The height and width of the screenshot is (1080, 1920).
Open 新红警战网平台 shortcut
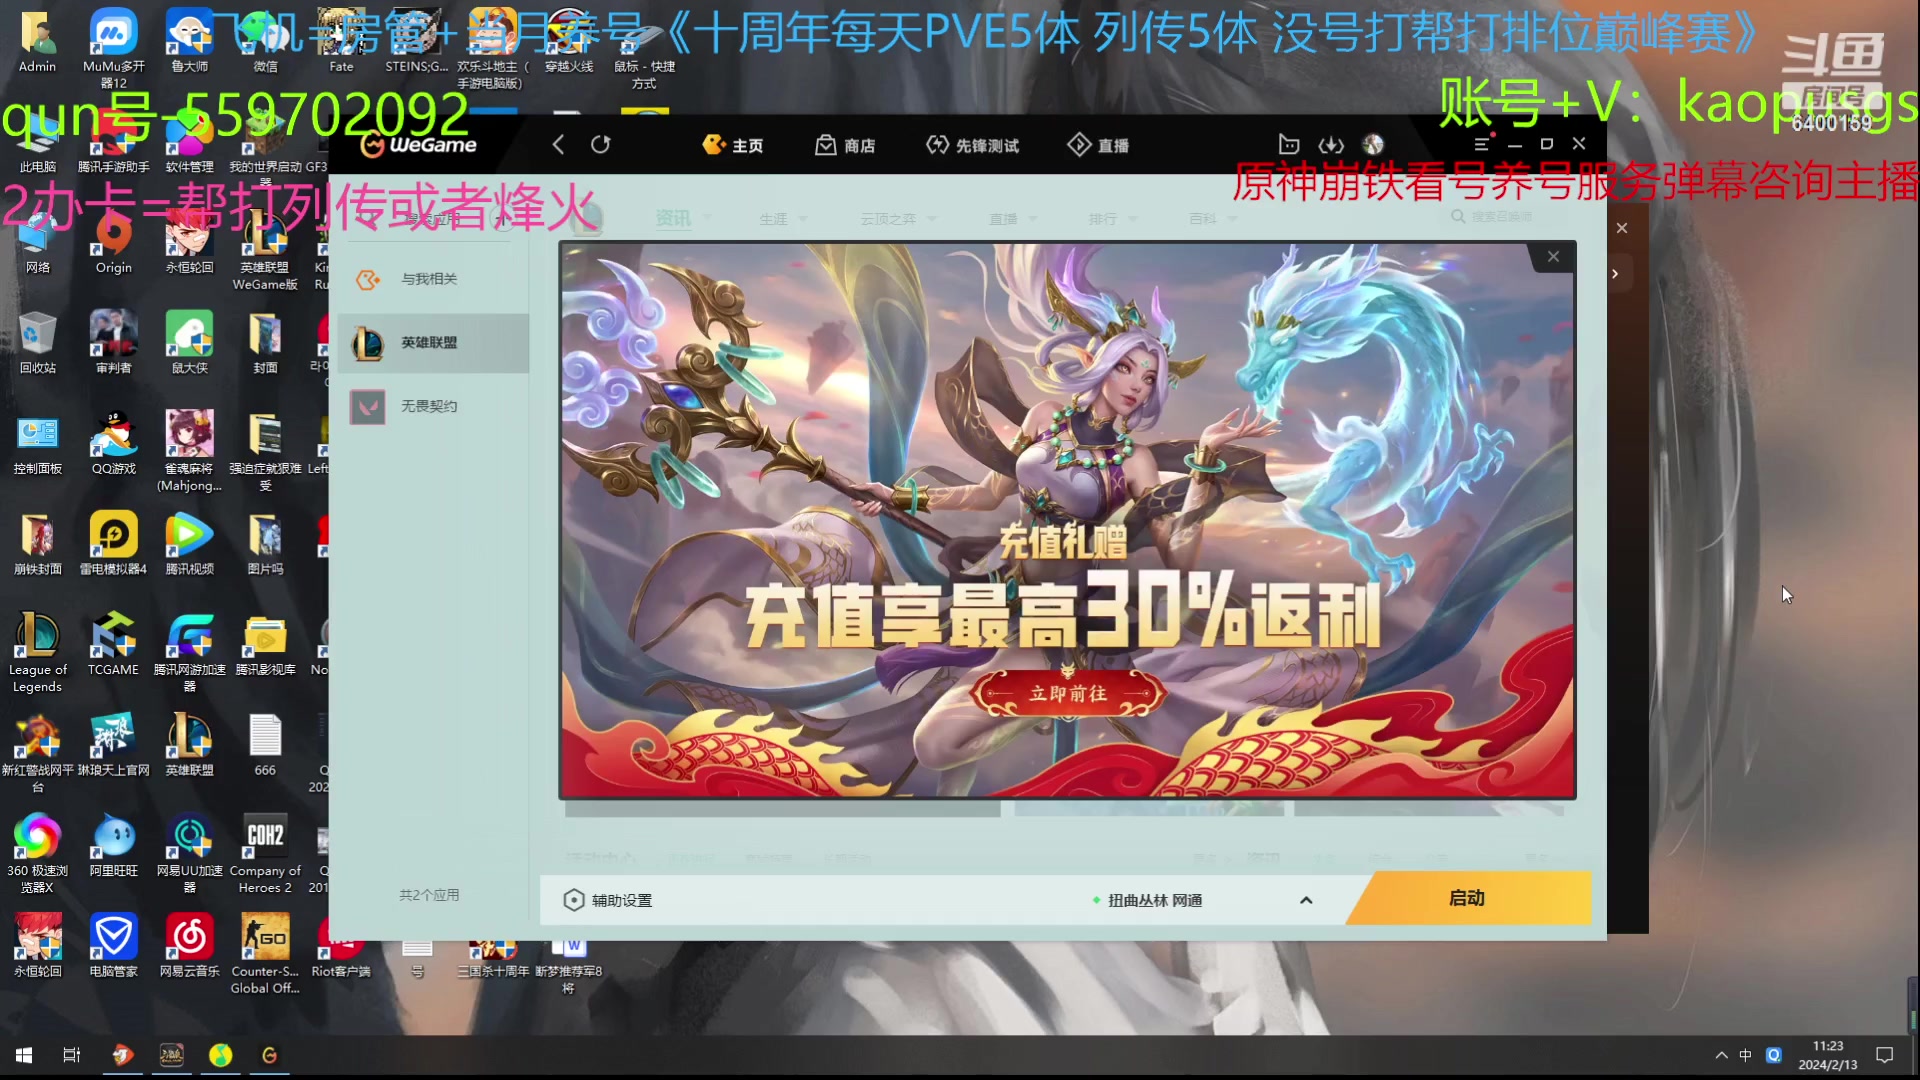pos(38,754)
